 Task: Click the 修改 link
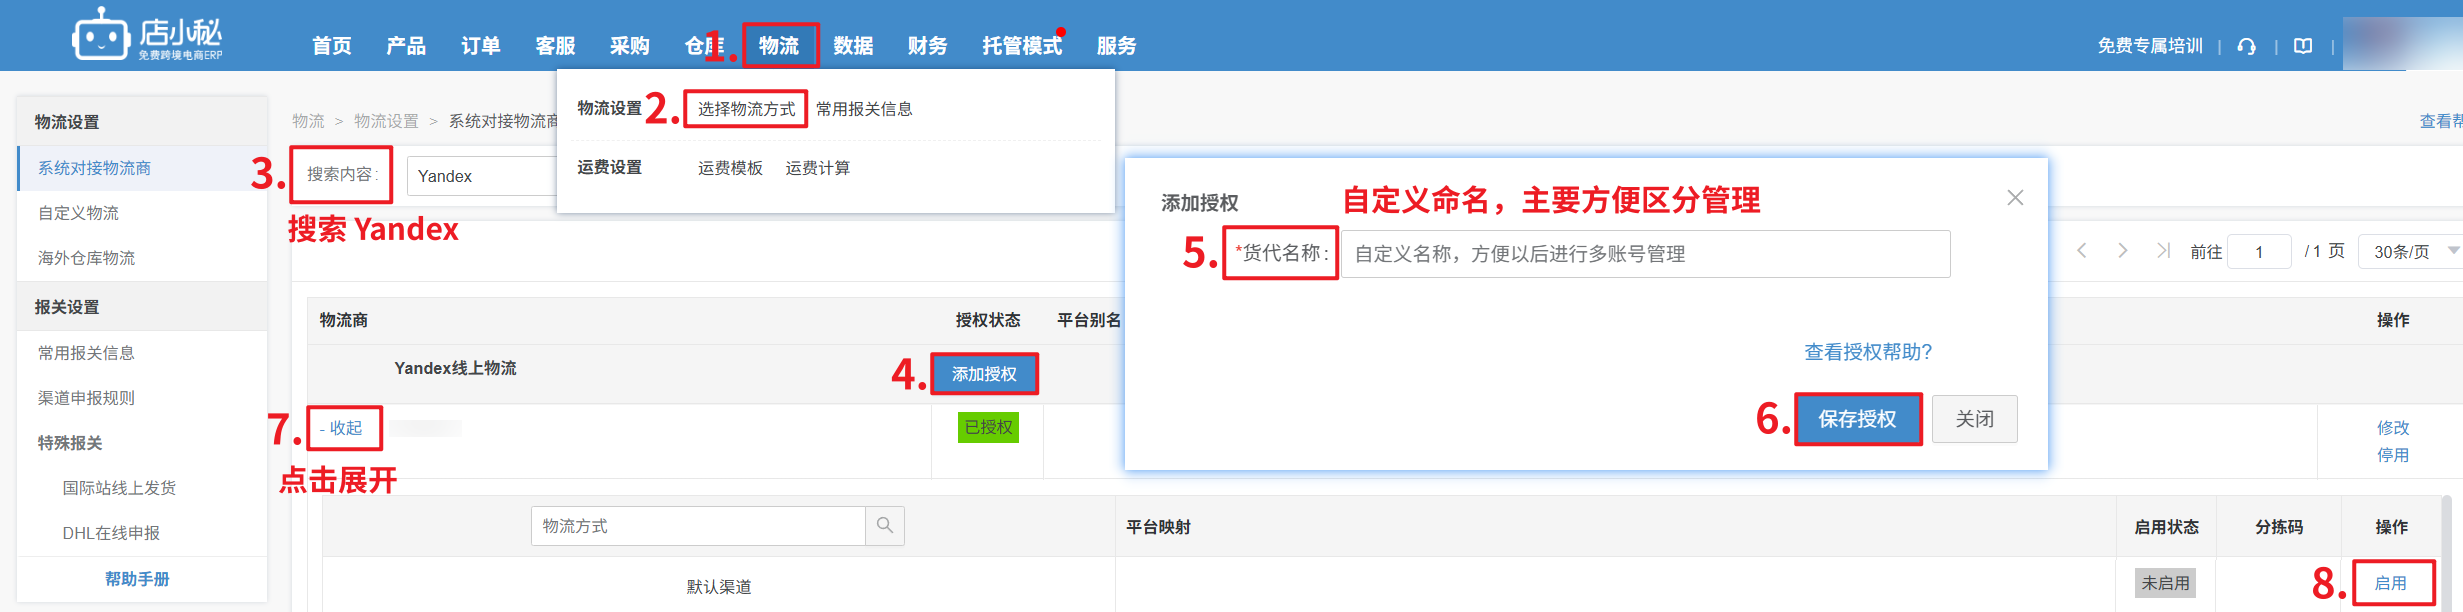coord(2393,428)
